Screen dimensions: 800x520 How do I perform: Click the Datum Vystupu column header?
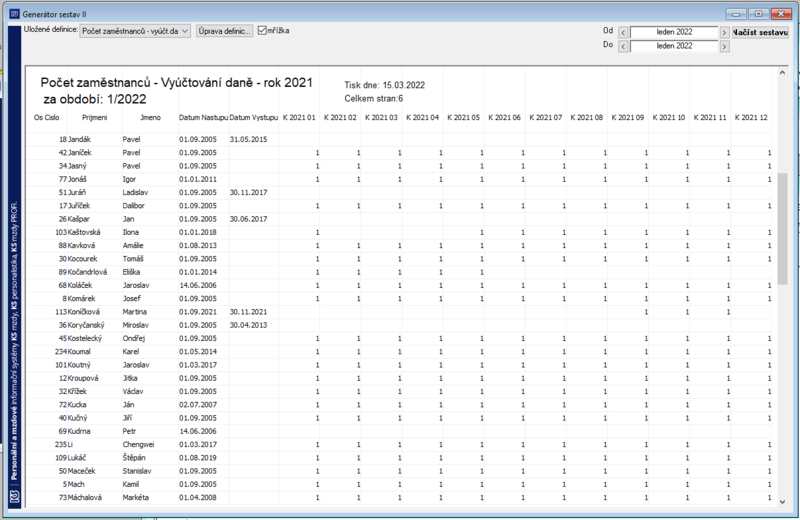tap(254, 117)
